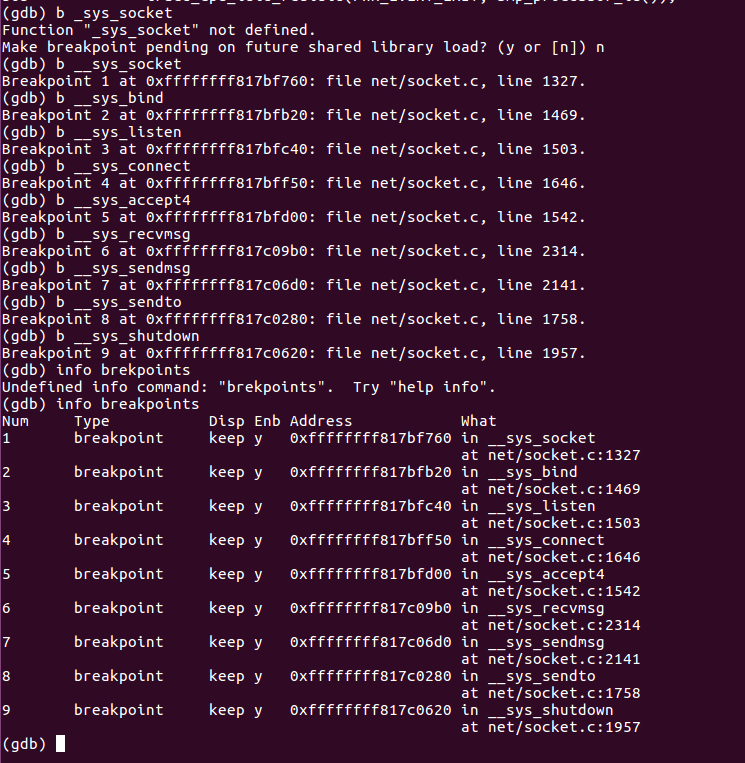
Task: Click the "Type" column header
Action: [x=91, y=421]
